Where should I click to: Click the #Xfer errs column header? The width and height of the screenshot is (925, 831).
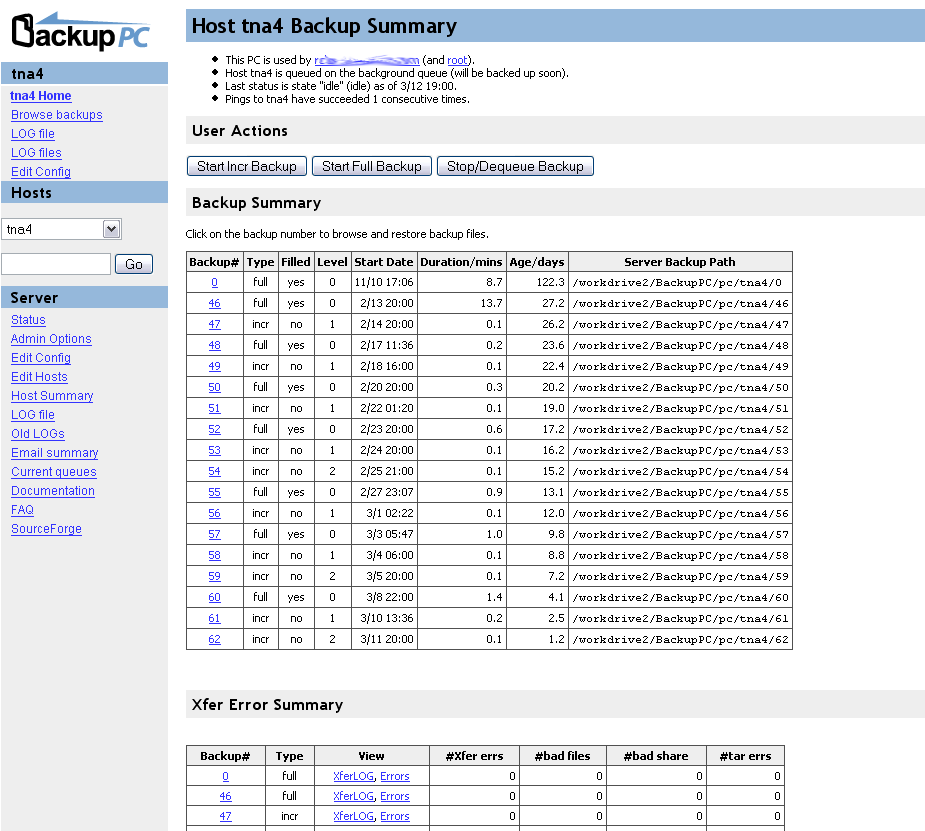click(474, 756)
